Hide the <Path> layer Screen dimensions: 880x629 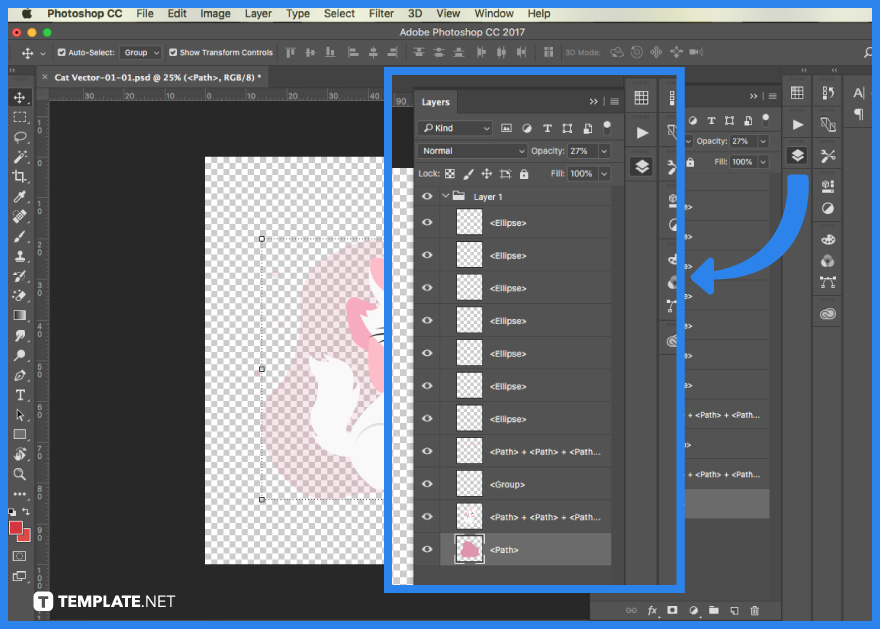(427, 549)
